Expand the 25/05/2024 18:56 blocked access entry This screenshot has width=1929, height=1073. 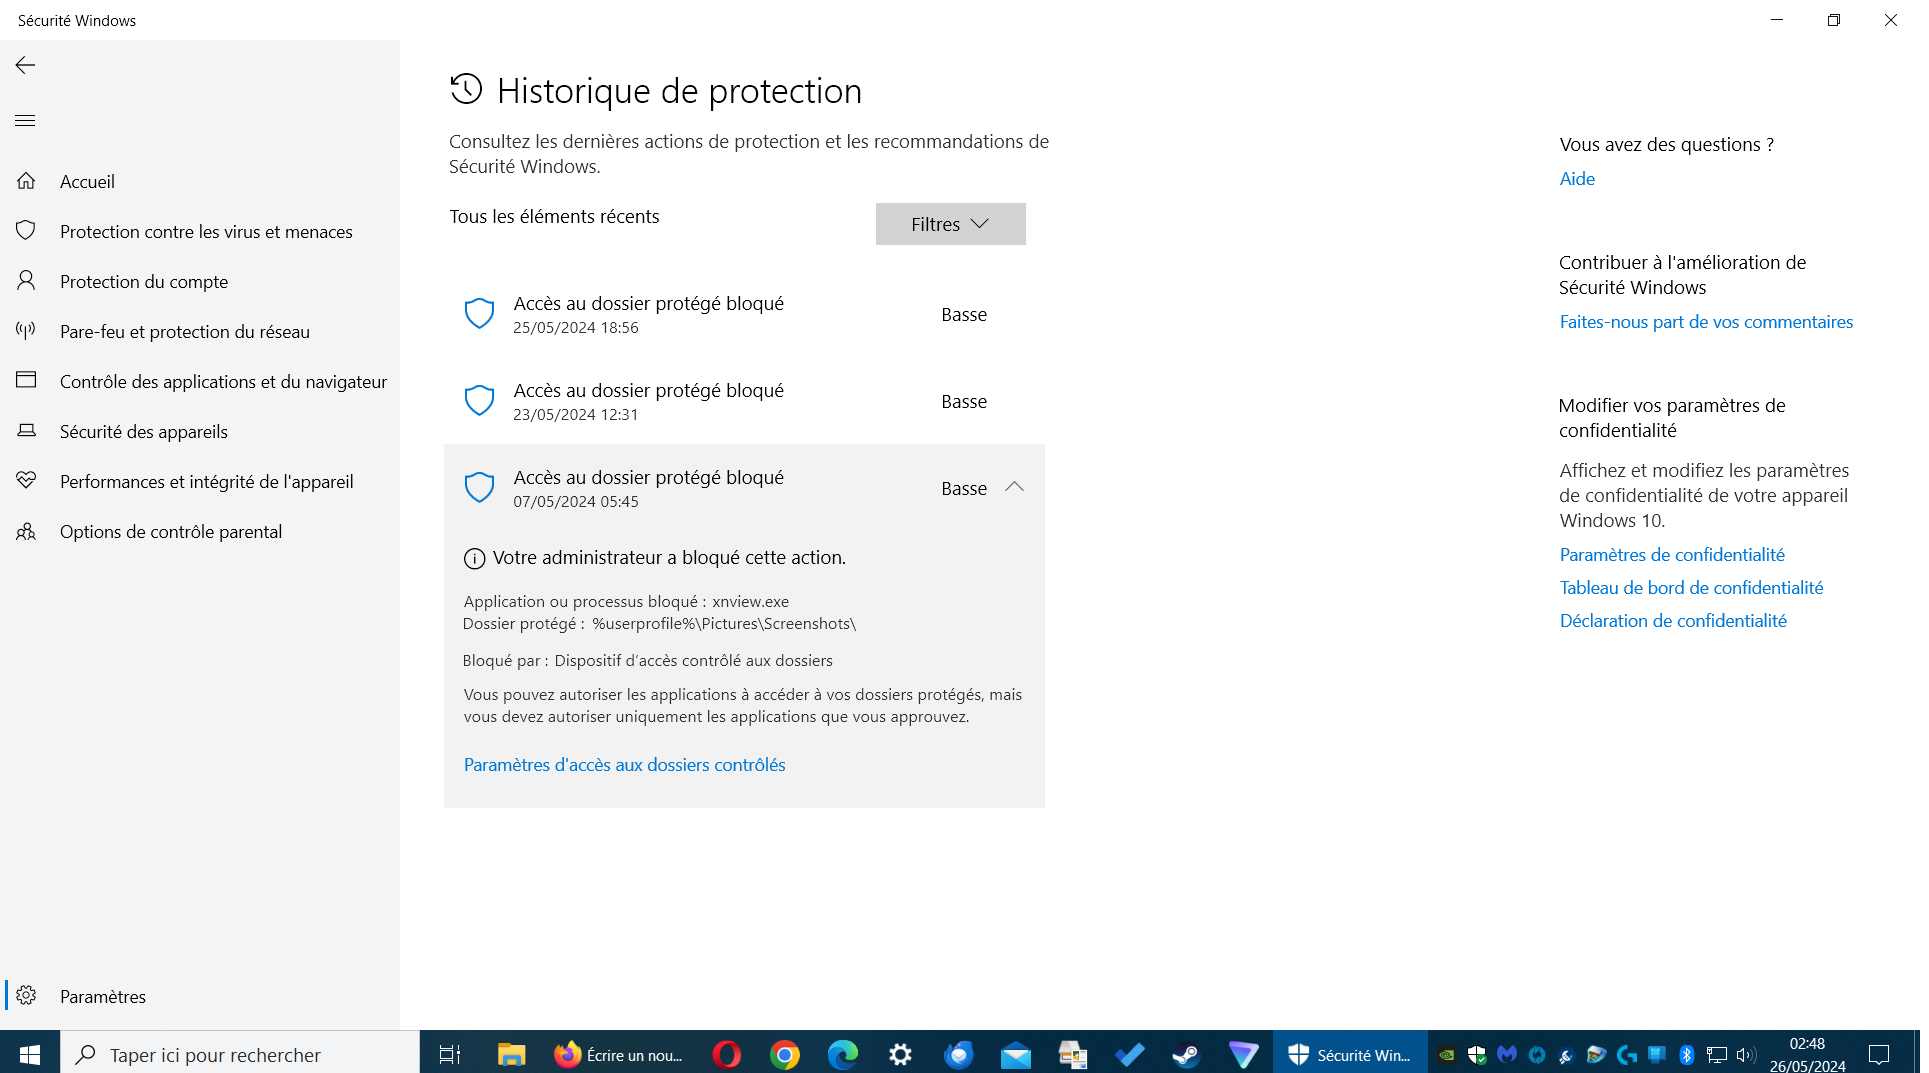click(744, 314)
